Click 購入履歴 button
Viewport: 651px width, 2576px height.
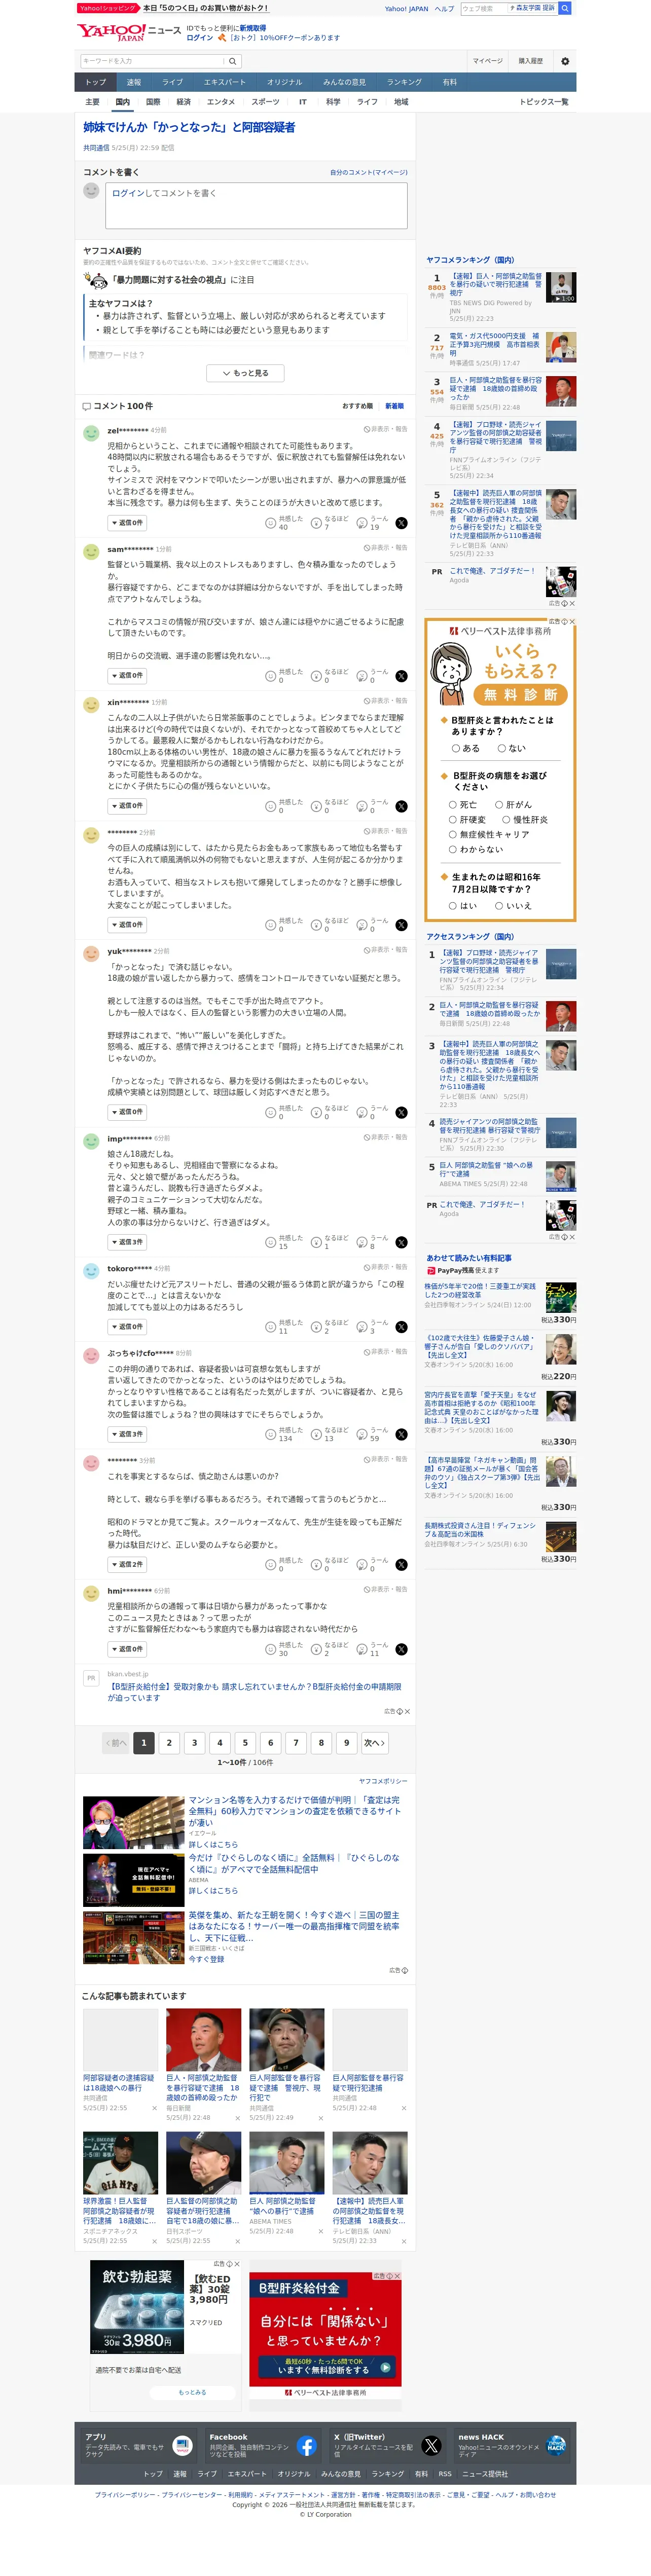(x=531, y=61)
